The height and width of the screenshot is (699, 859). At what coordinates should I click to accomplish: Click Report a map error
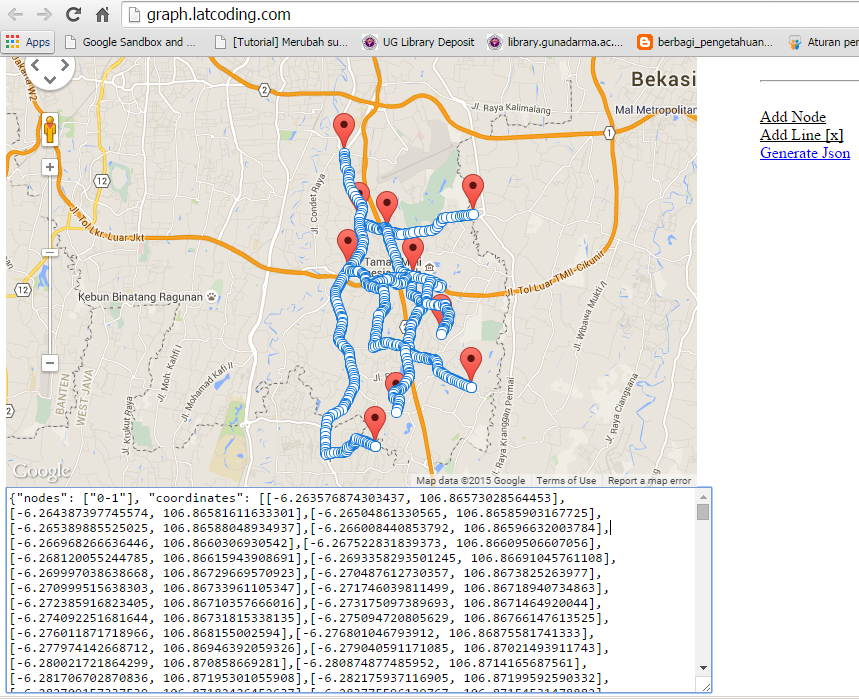649,480
